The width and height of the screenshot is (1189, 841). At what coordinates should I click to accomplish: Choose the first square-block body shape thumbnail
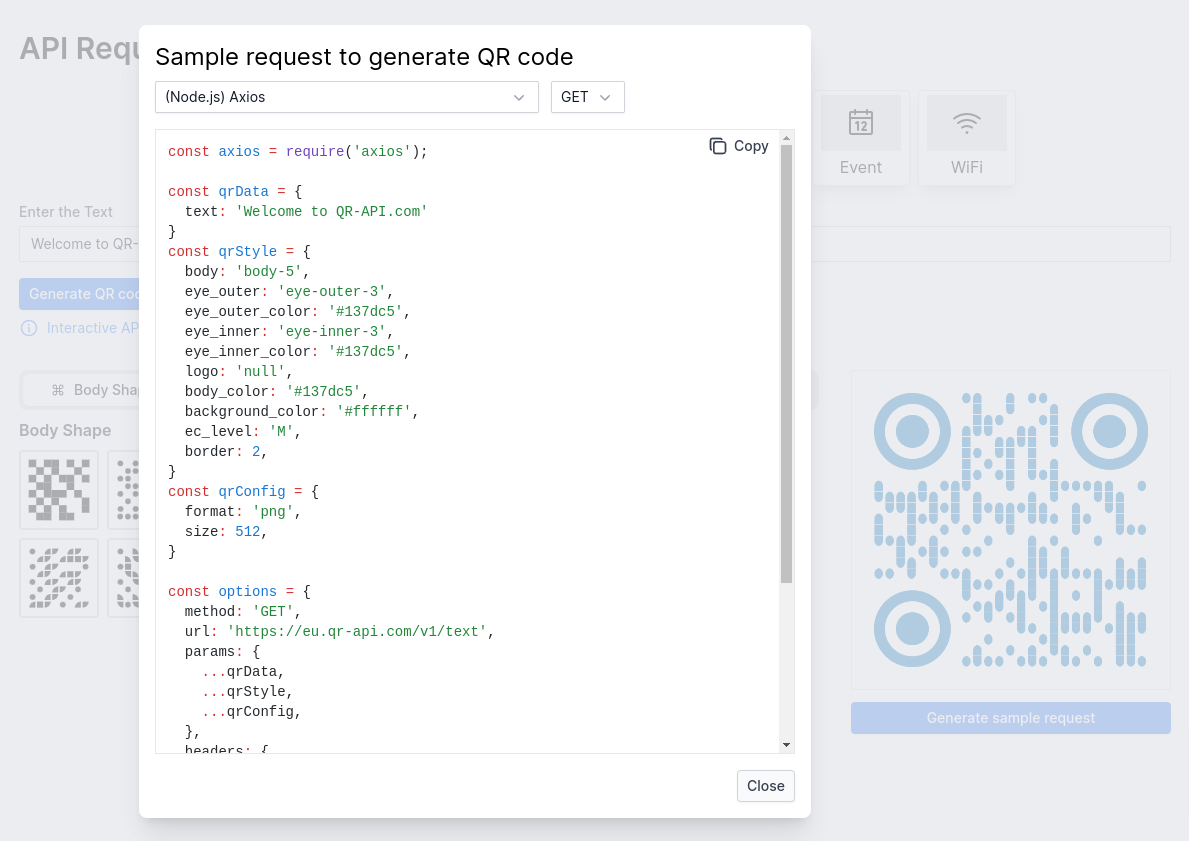click(59, 490)
